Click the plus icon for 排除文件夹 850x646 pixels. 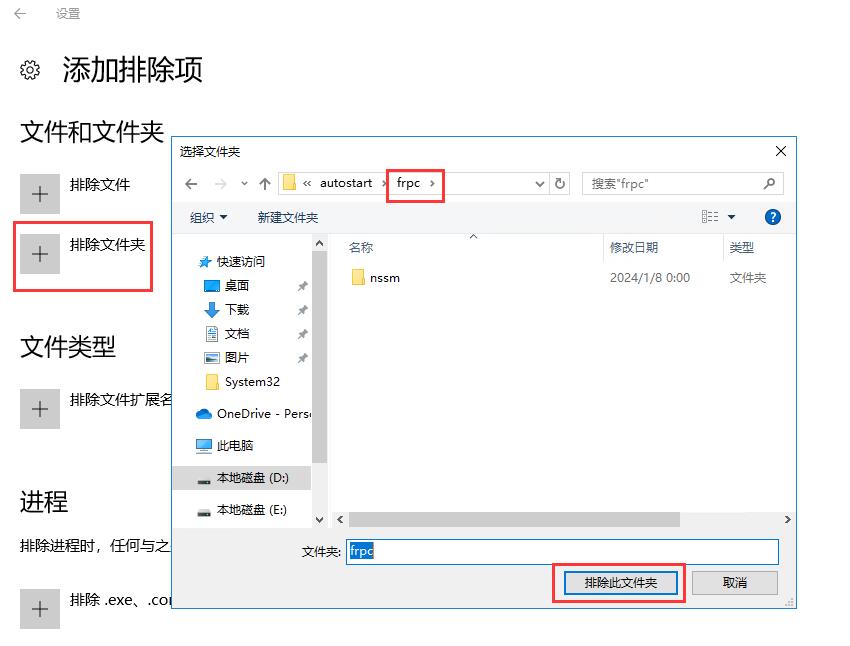pos(40,254)
